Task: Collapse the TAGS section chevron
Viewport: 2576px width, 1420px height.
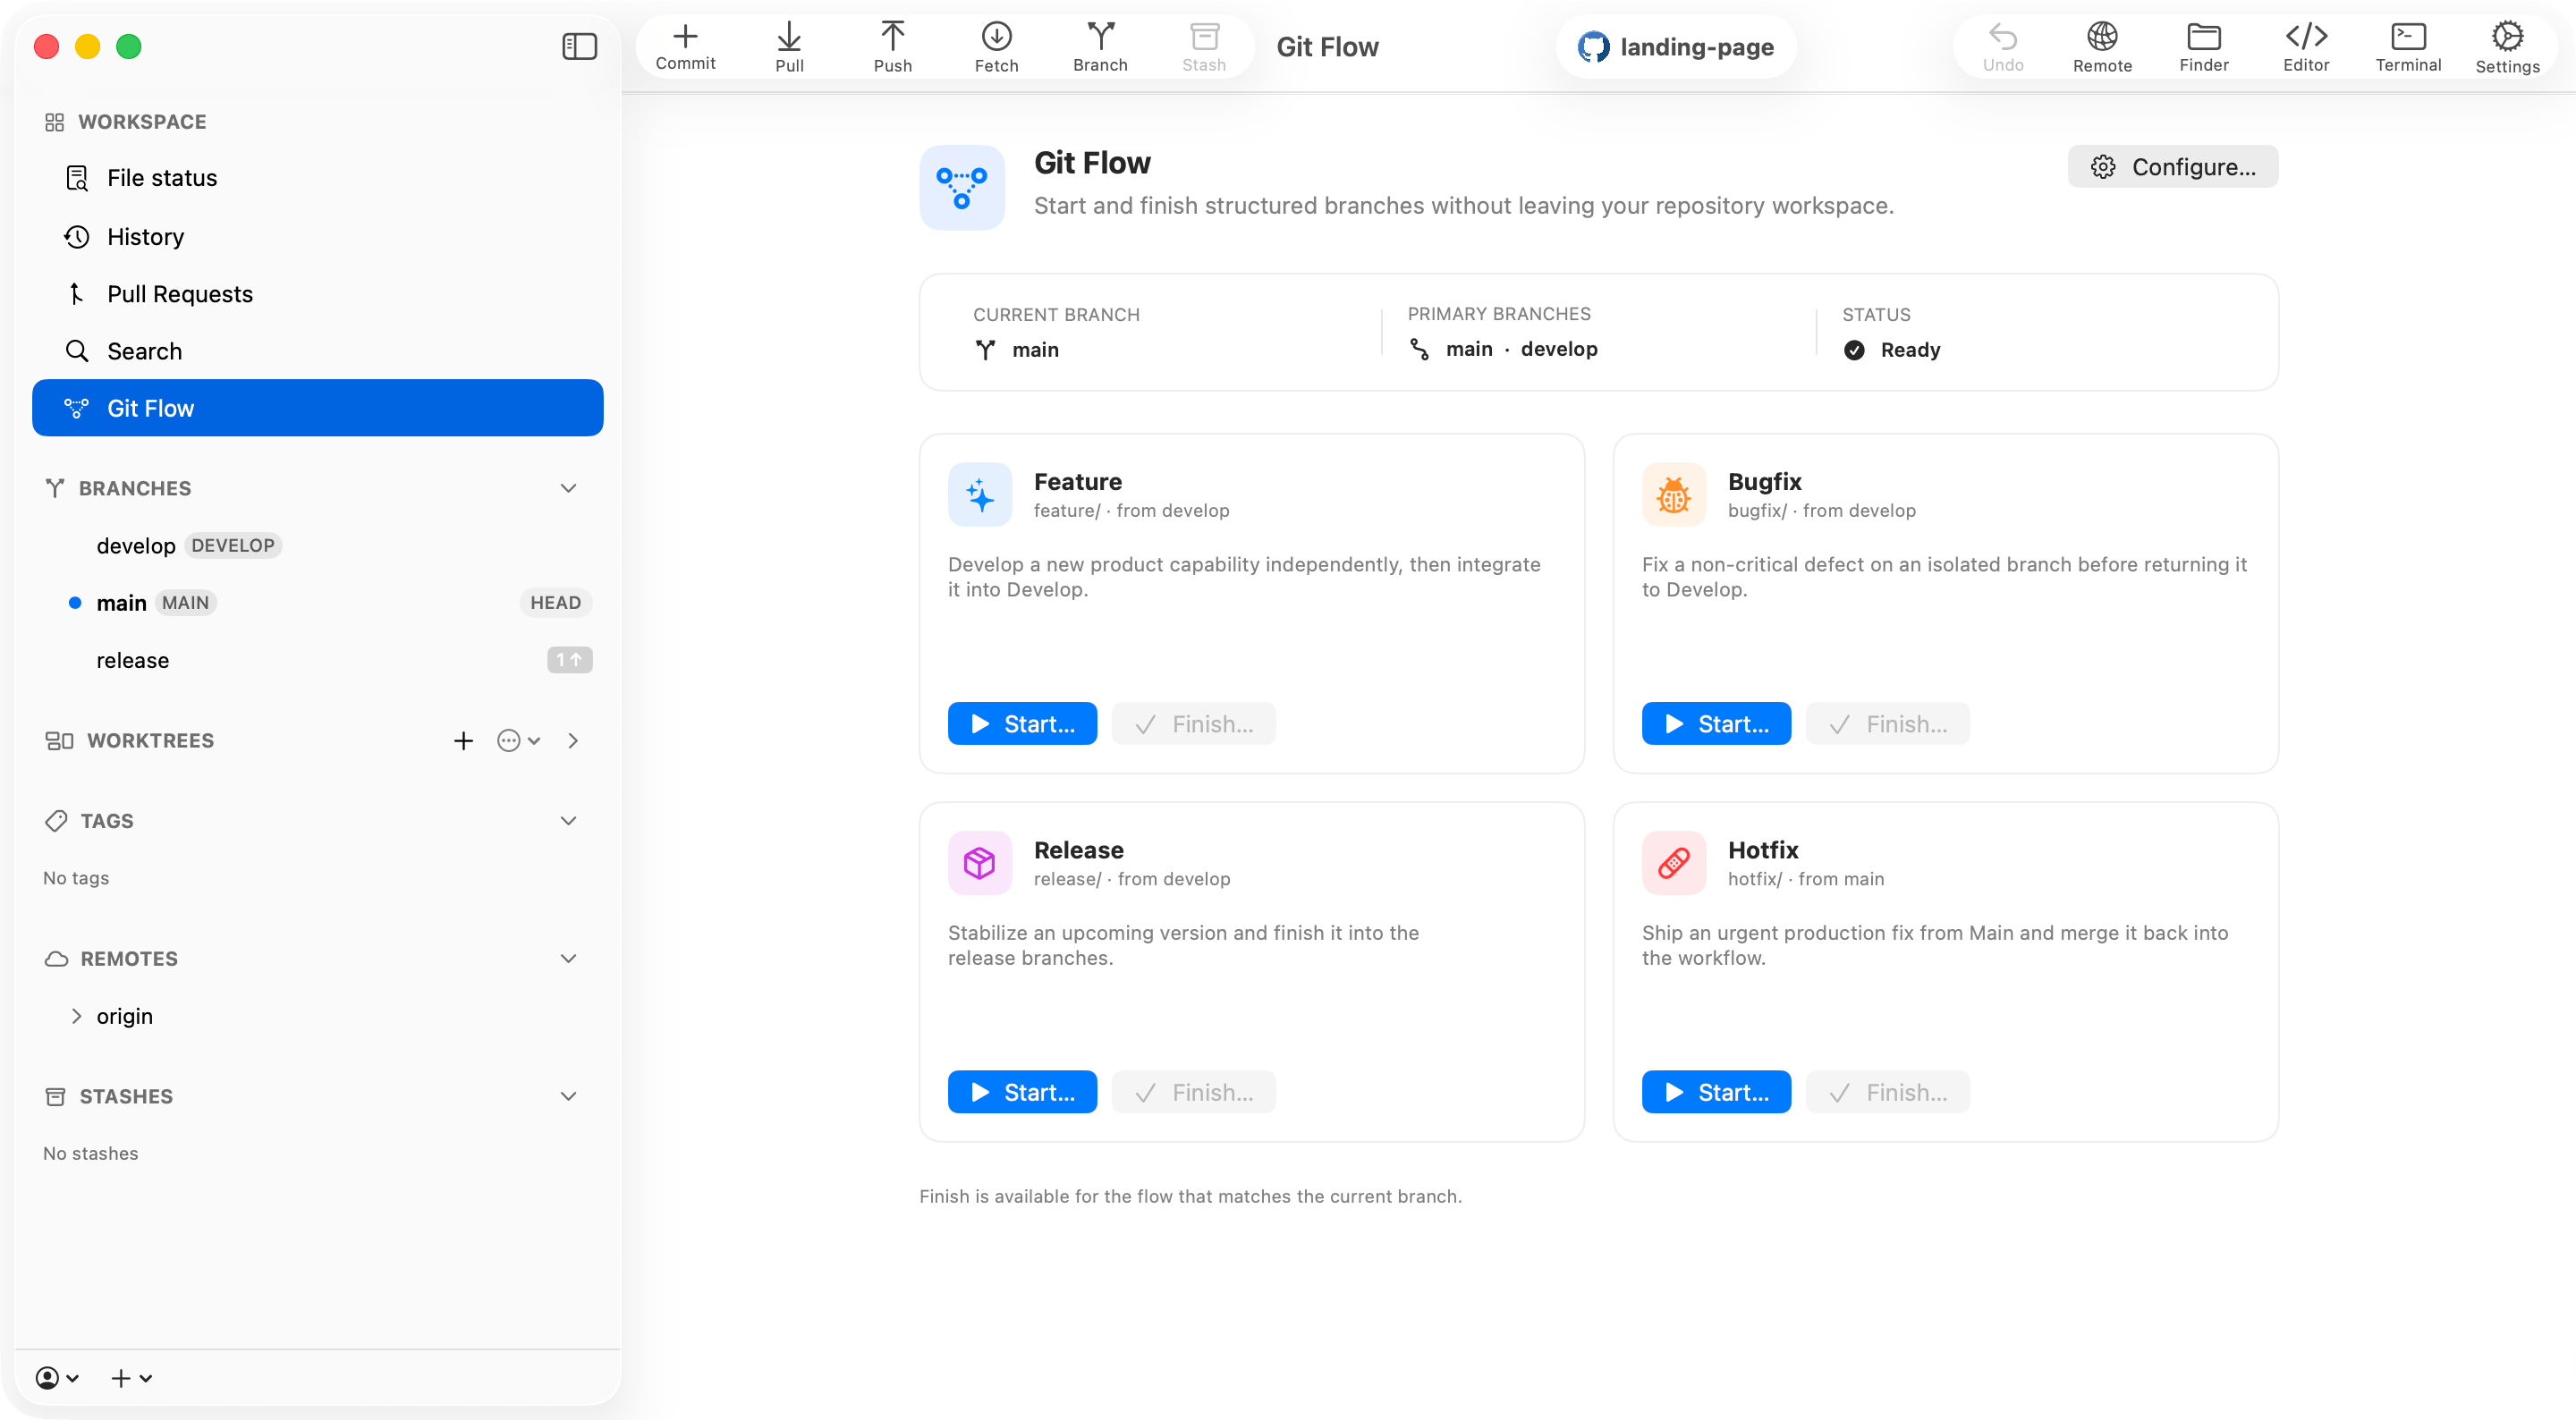Action: point(568,820)
